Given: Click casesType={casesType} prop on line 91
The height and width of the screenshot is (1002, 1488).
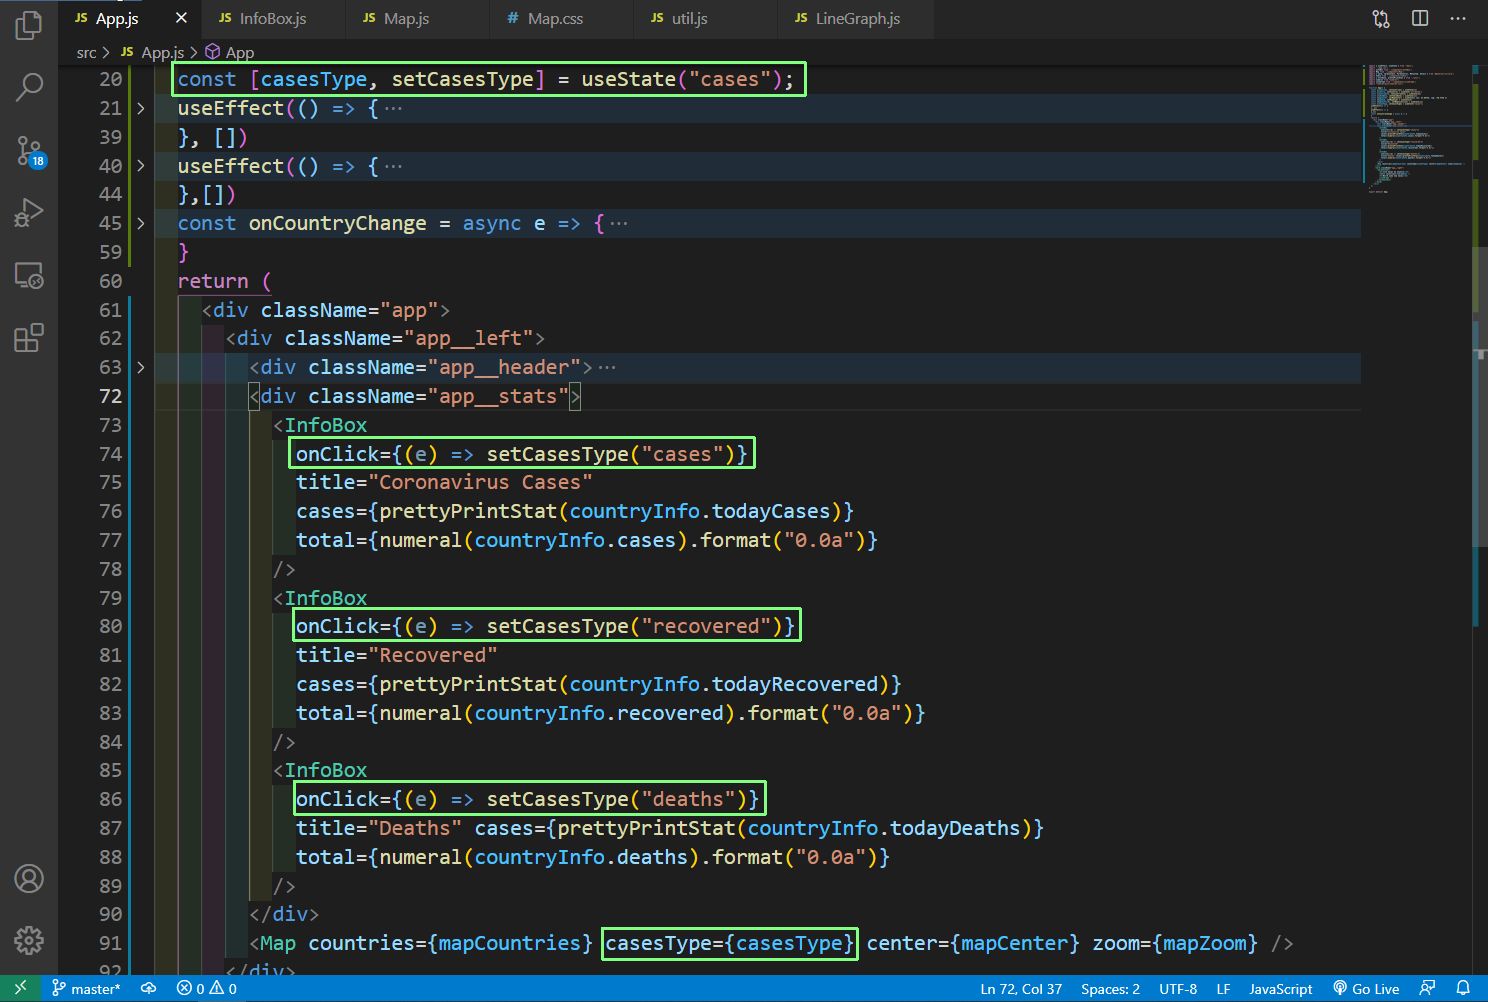Looking at the screenshot, I should click(x=730, y=943).
